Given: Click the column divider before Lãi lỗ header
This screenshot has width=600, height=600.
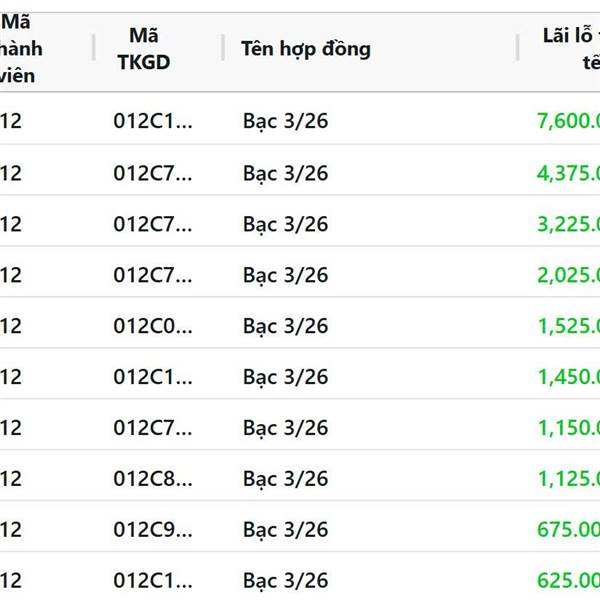Looking at the screenshot, I should click(x=518, y=48).
